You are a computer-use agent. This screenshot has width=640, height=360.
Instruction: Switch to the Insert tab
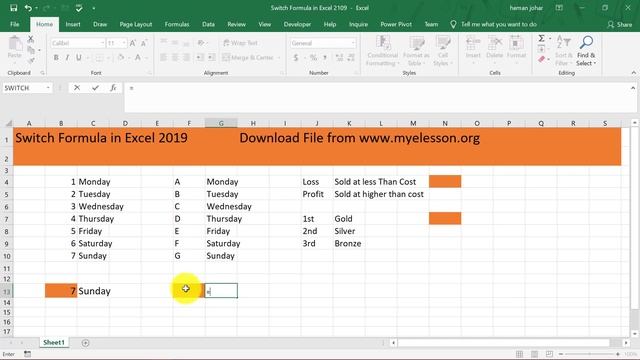(73, 24)
